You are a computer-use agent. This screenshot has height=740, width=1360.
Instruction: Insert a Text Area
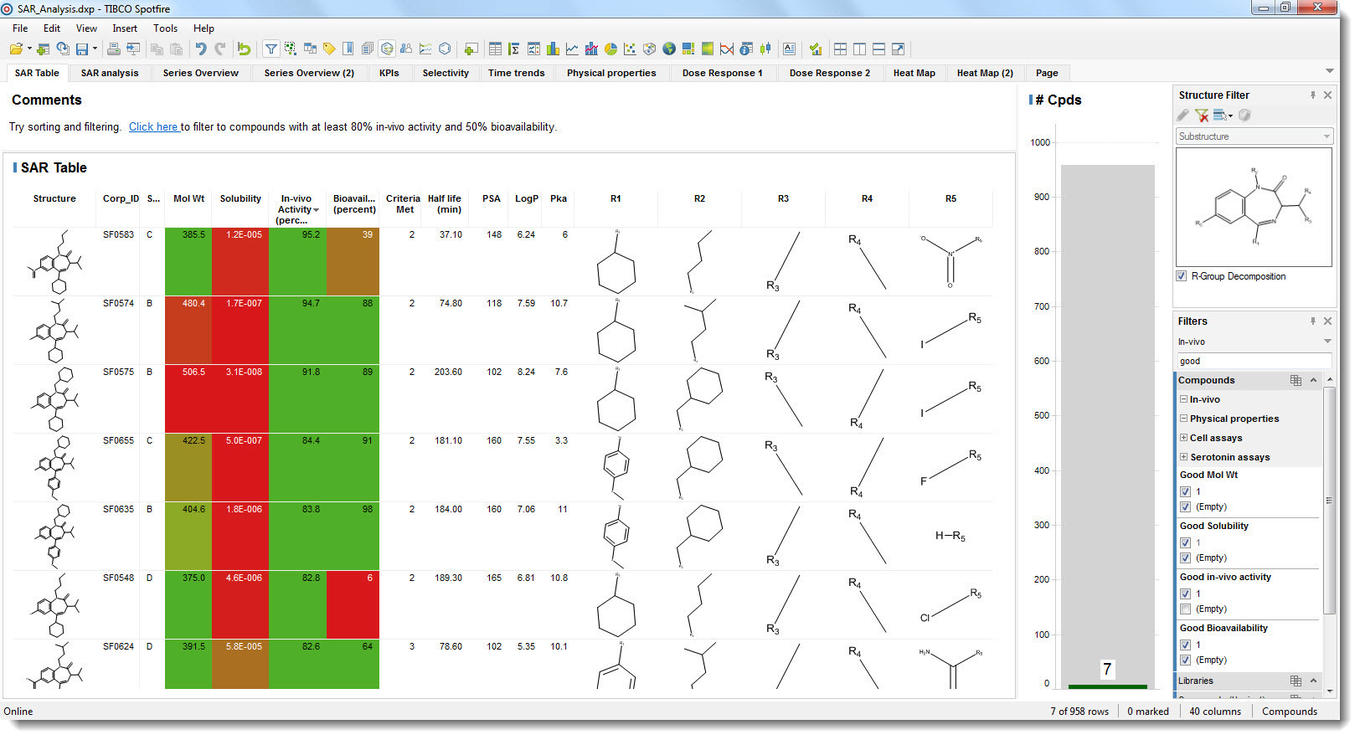(x=789, y=48)
